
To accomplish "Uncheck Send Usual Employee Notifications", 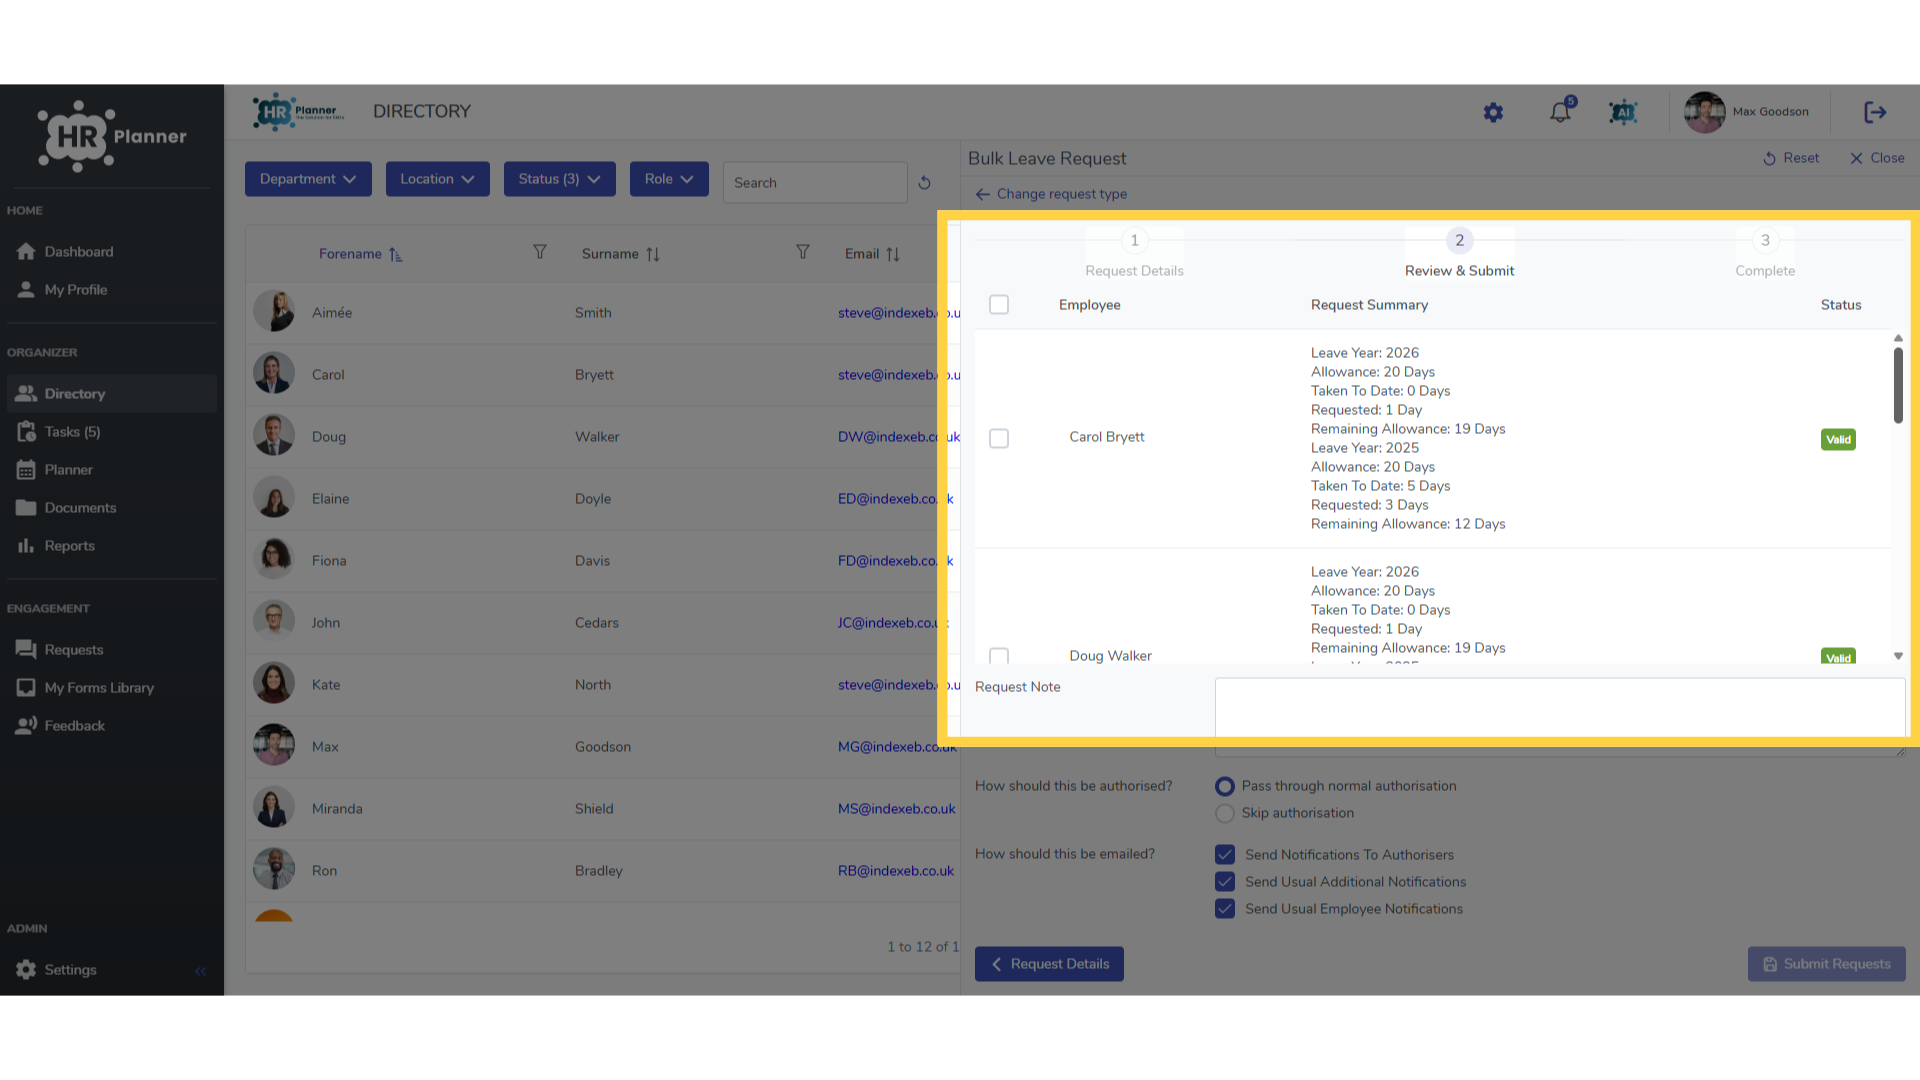I will tap(1225, 909).
